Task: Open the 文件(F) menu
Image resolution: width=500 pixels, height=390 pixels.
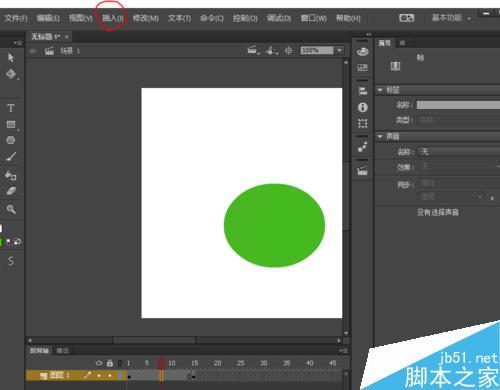Action: tap(16, 18)
